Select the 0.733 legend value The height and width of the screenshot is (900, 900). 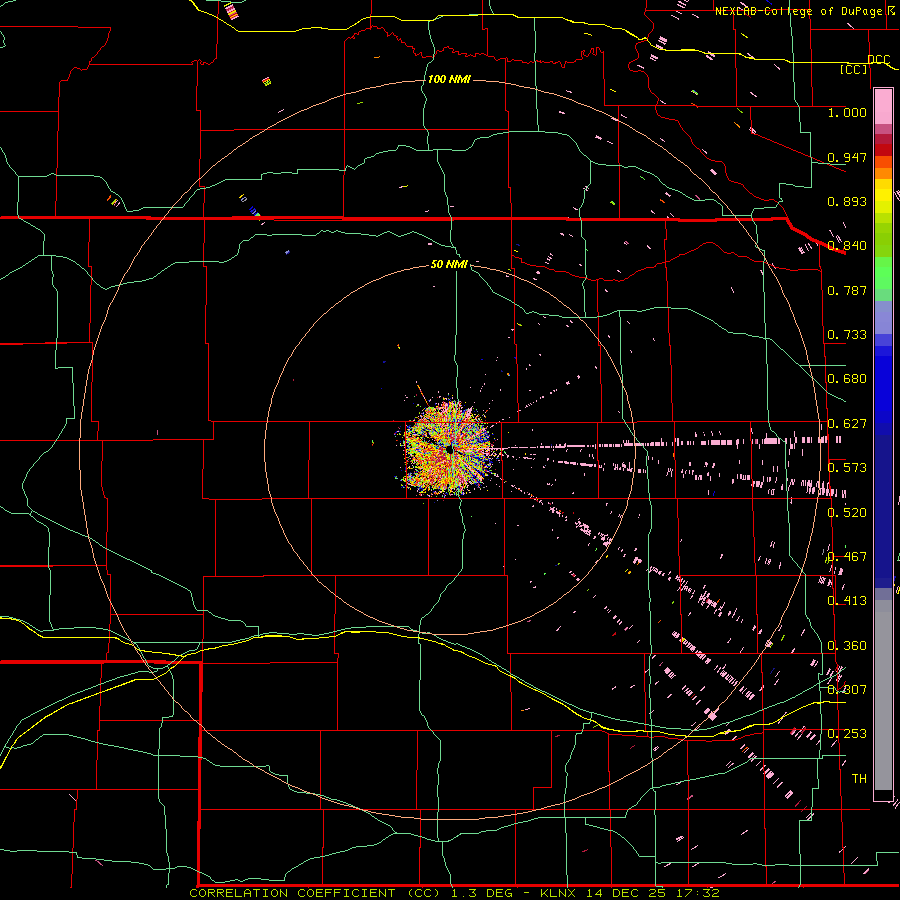(x=847, y=335)
